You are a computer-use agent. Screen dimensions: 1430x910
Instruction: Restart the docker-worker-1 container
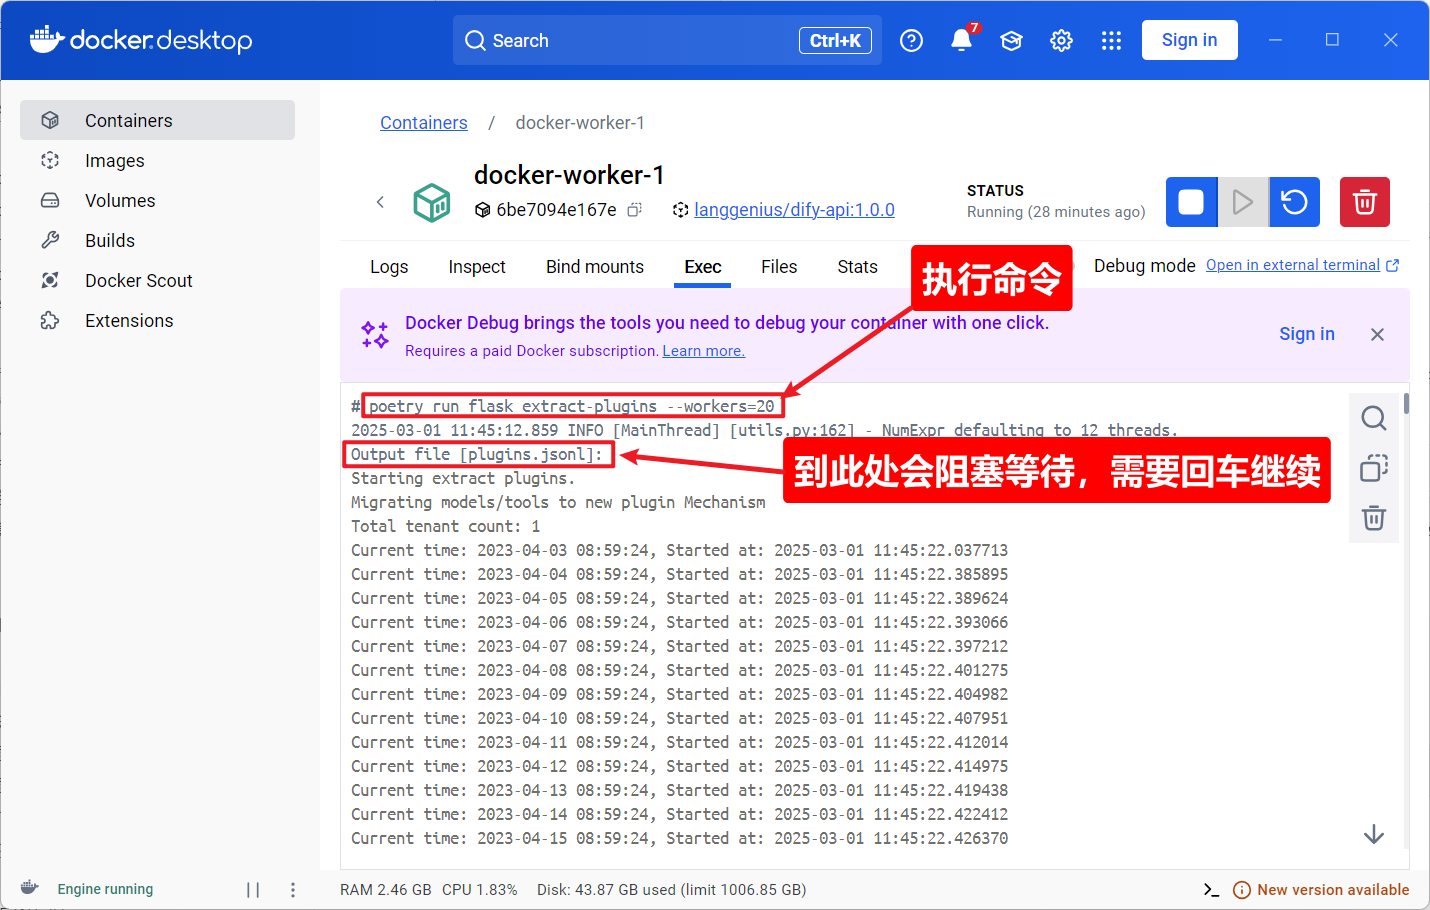pyautogui.click(x=1295, y=202)
